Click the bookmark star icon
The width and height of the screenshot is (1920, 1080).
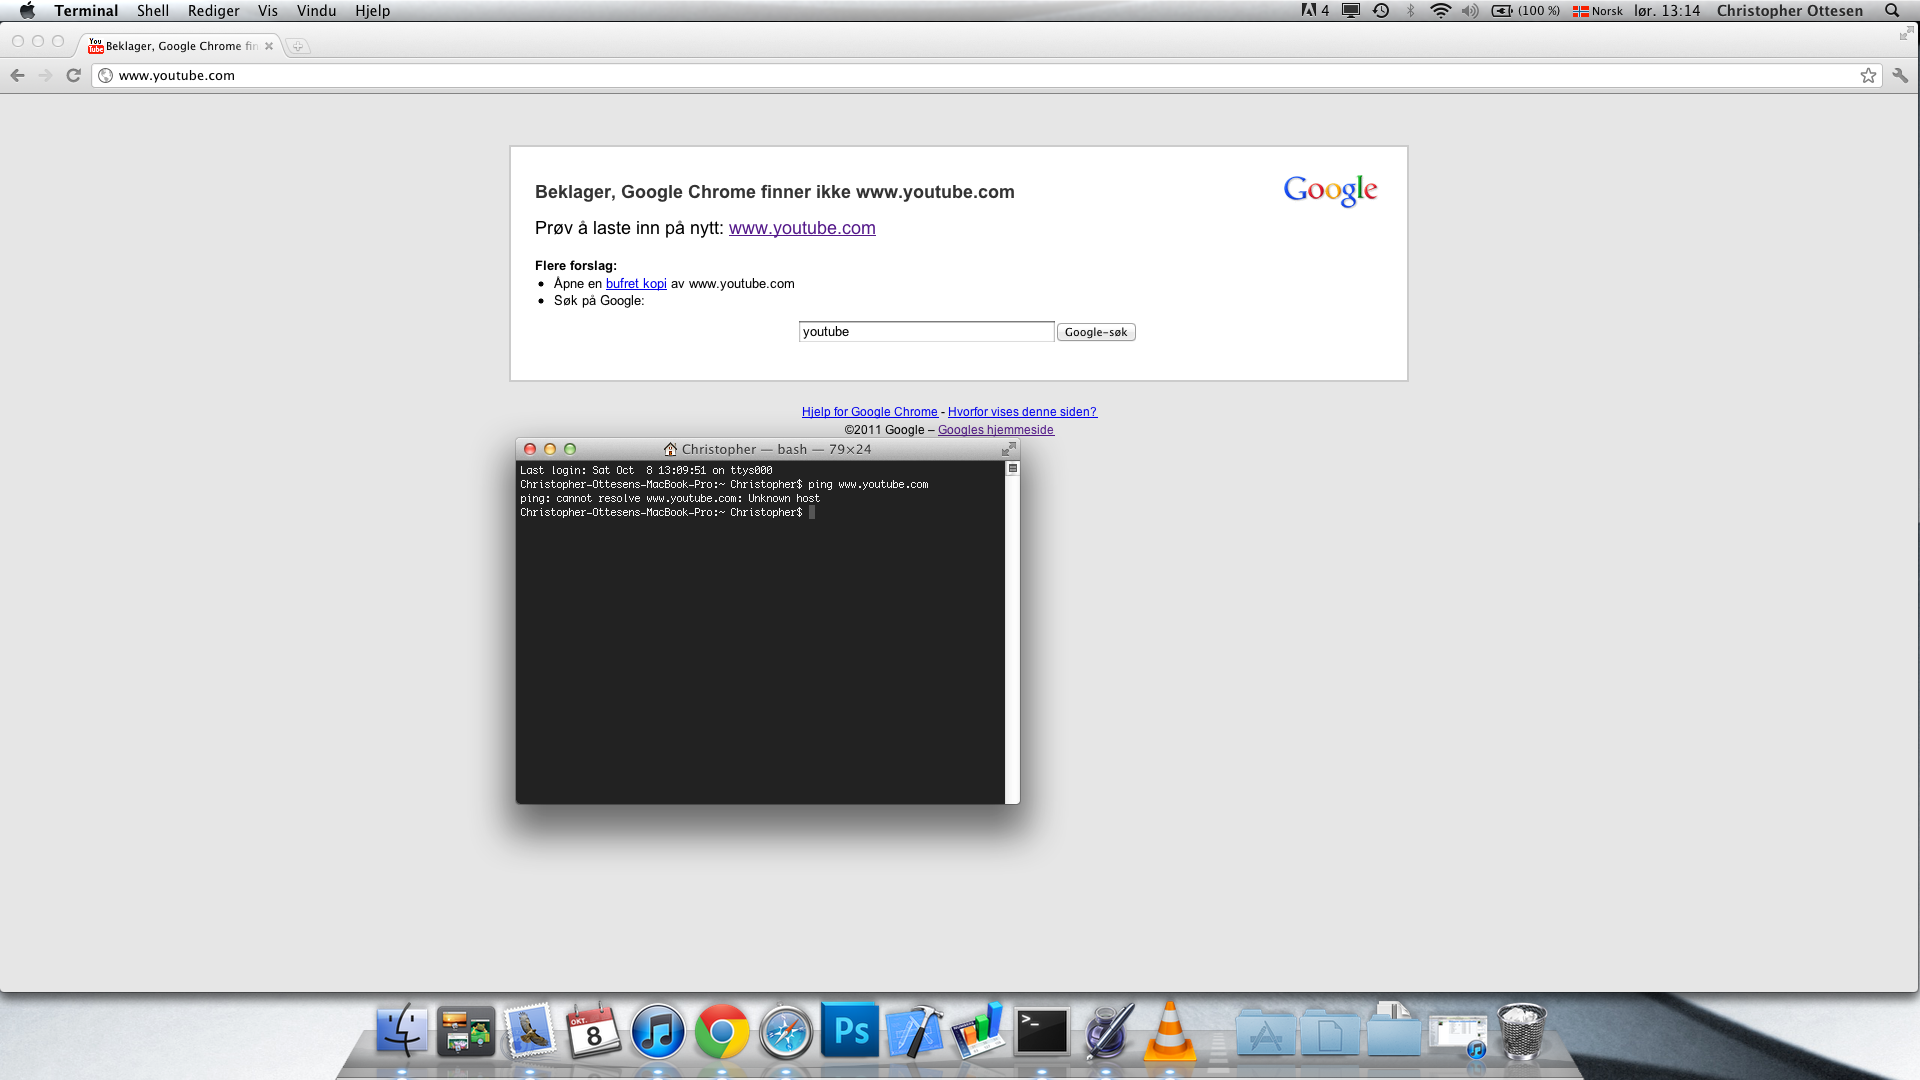click(x=1868, y=76)
